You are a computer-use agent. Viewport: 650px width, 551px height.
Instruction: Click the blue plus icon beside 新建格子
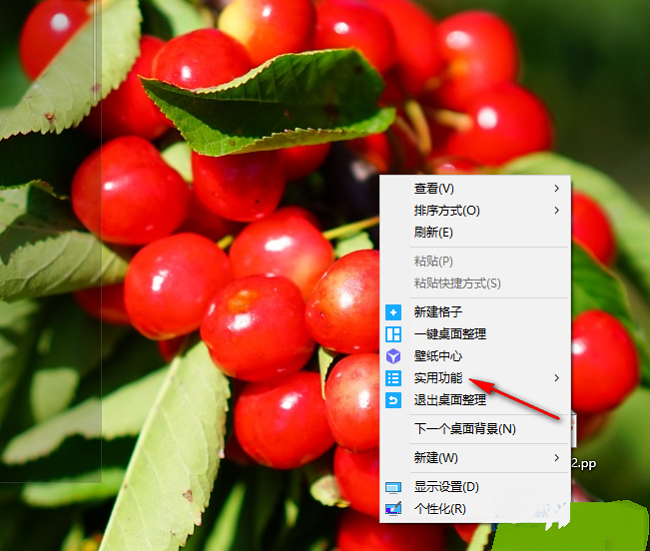click(393, 312)
